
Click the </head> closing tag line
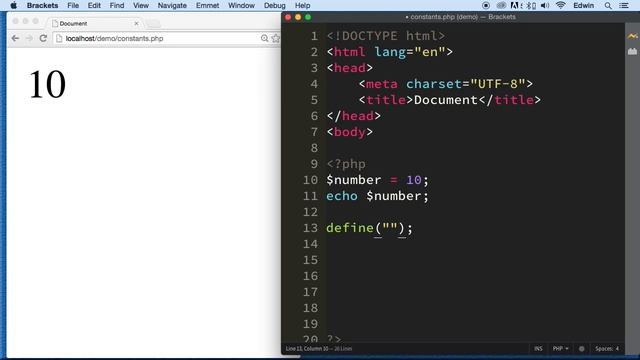(353, 116)
